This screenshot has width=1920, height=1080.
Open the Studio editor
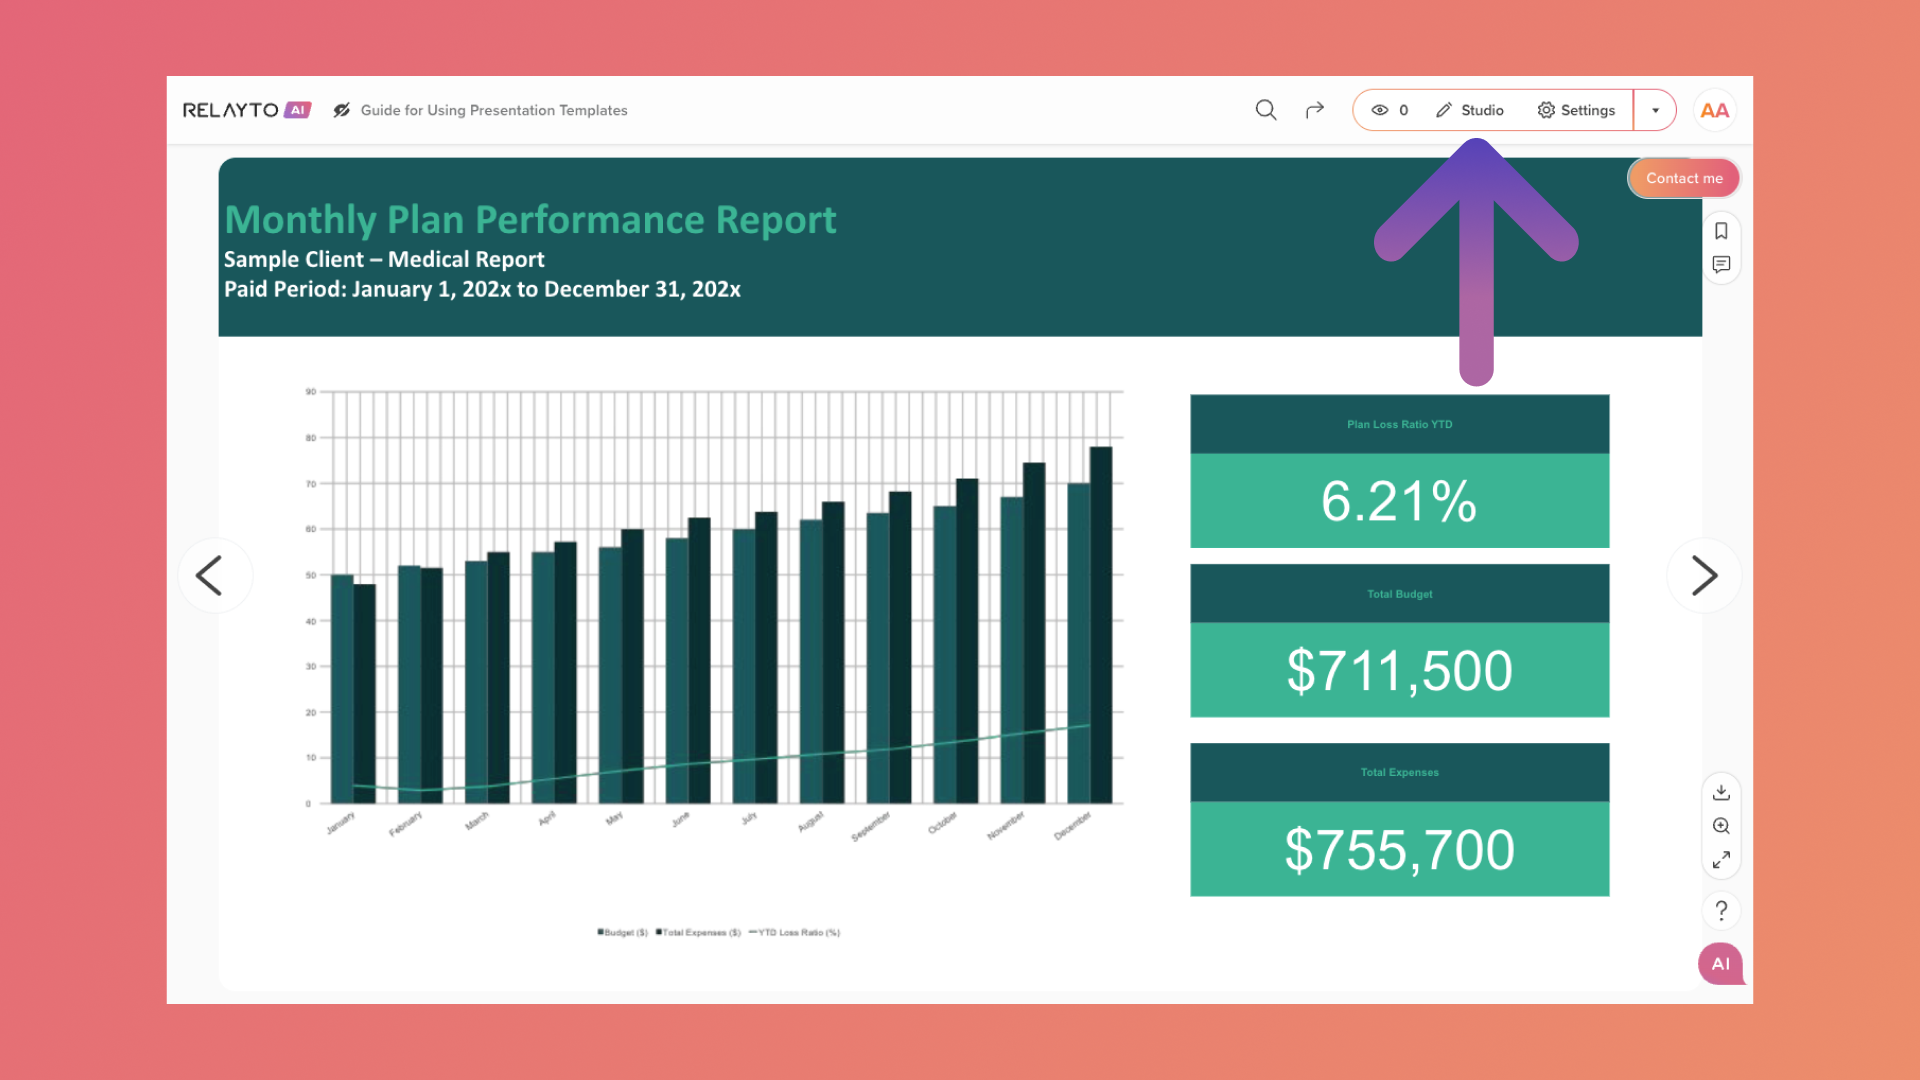click(1470, 110)
